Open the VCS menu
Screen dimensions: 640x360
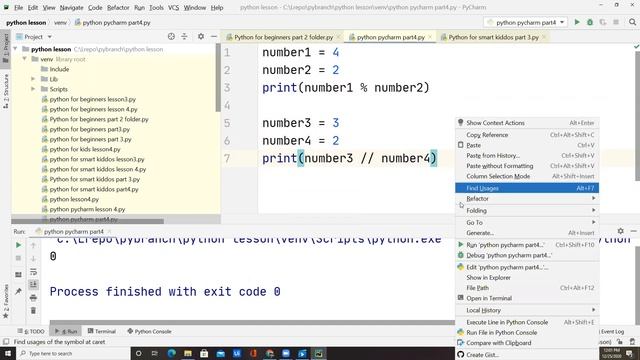pos(173,7)
